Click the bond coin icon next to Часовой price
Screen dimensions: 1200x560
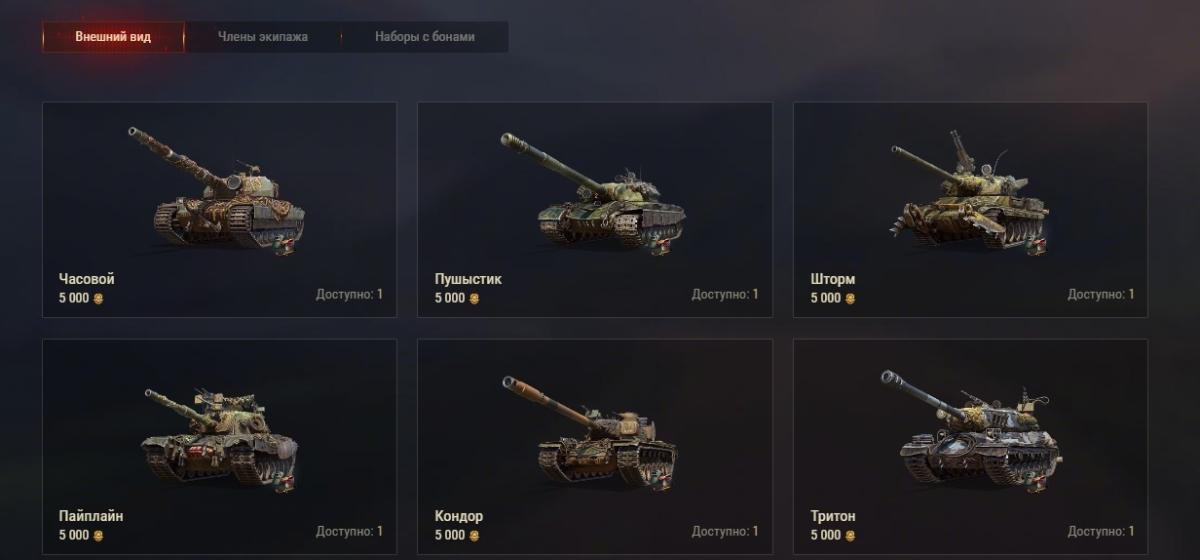coord(98,298)
